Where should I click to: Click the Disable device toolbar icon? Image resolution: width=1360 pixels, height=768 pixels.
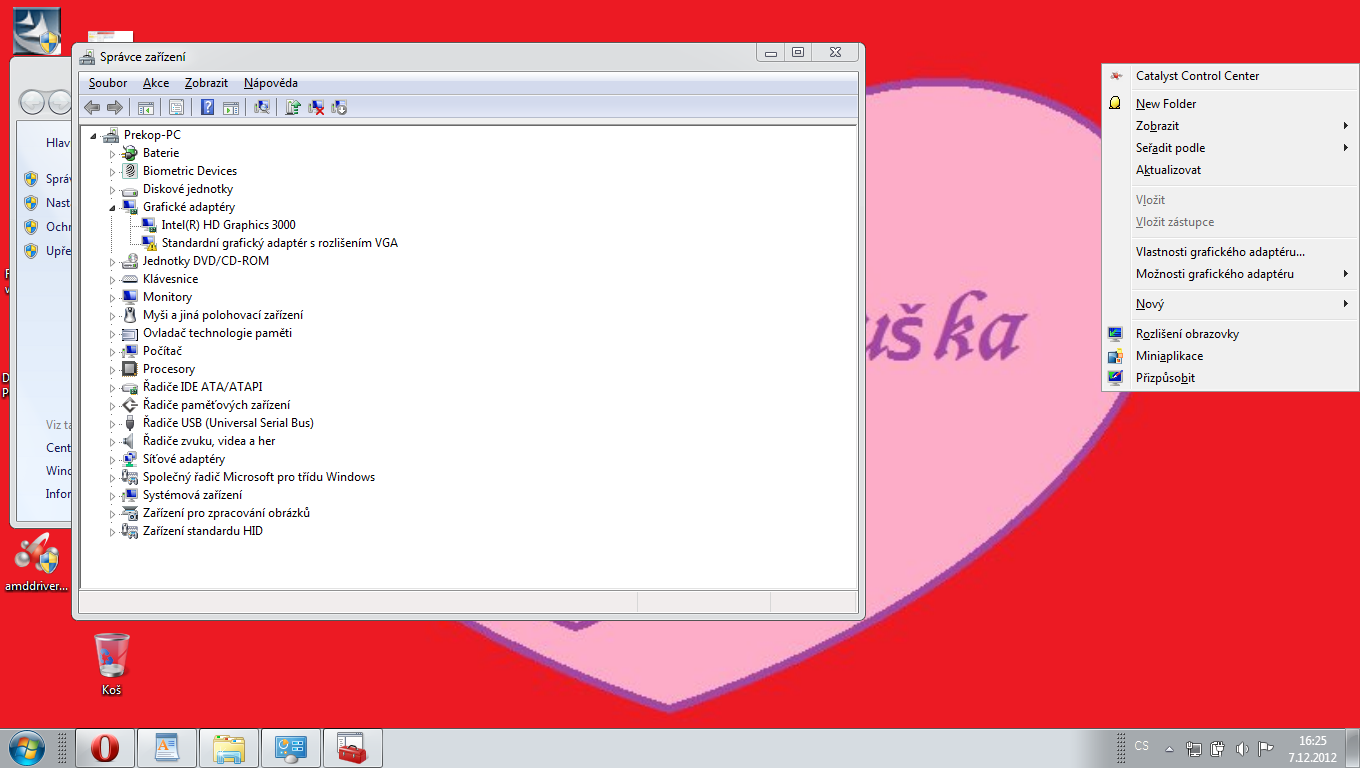[339, 107]
